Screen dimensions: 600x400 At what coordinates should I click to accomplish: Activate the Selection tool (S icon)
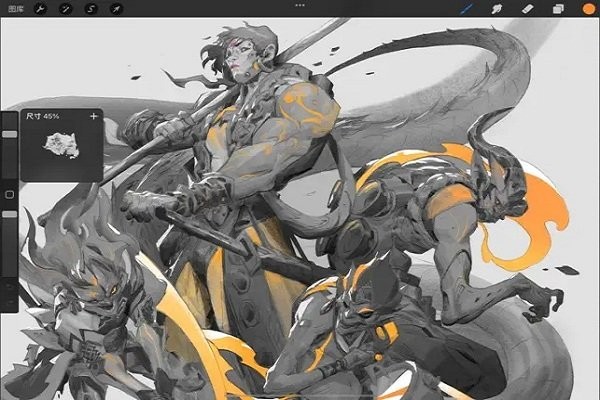pos(92,8)
